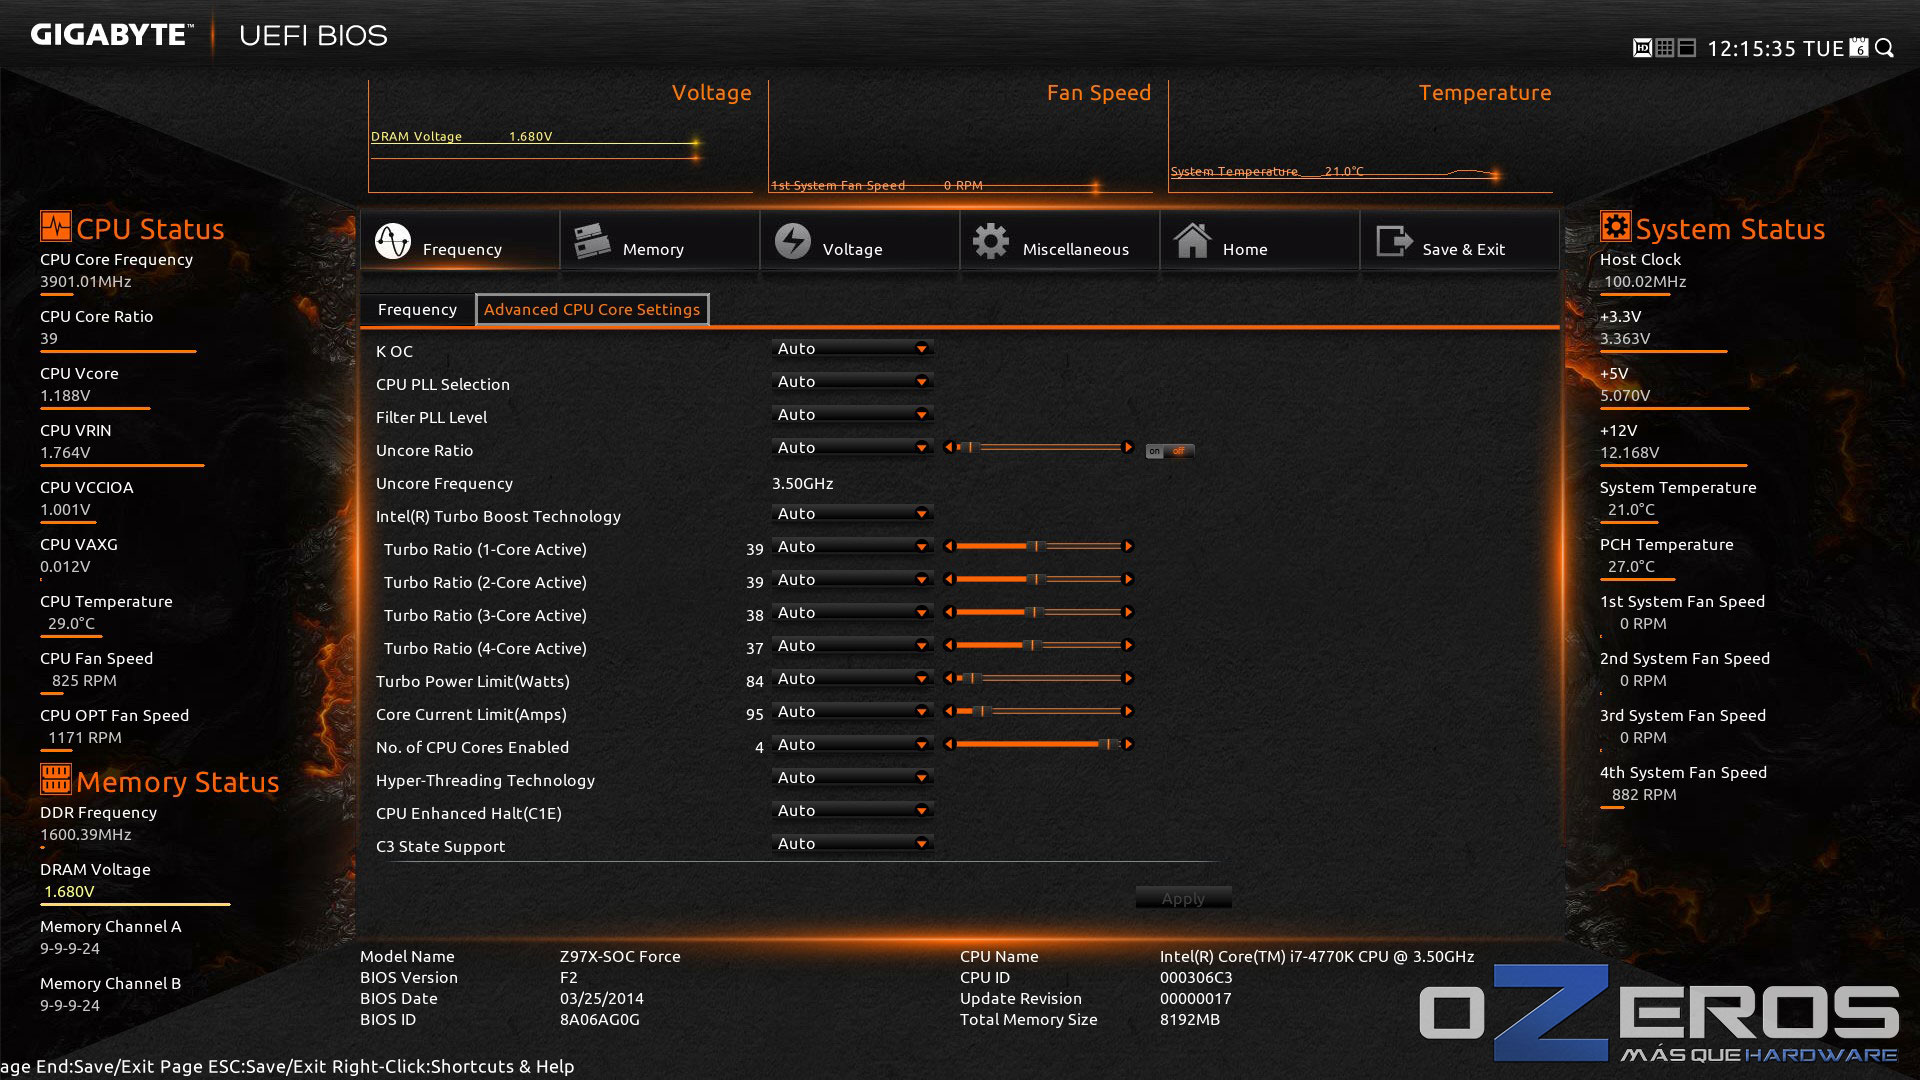
Task: Click the System Temperature graph line
Action: pos(1334,176)
